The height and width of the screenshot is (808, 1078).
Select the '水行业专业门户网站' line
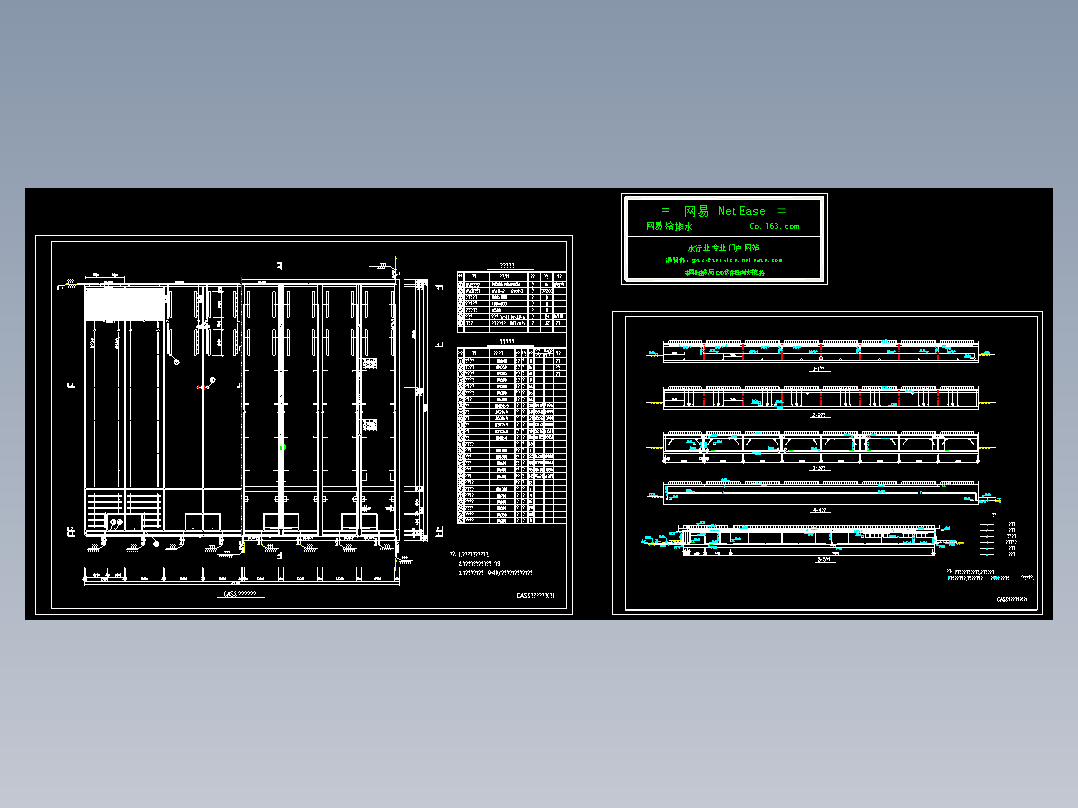[x=723, y=248]
